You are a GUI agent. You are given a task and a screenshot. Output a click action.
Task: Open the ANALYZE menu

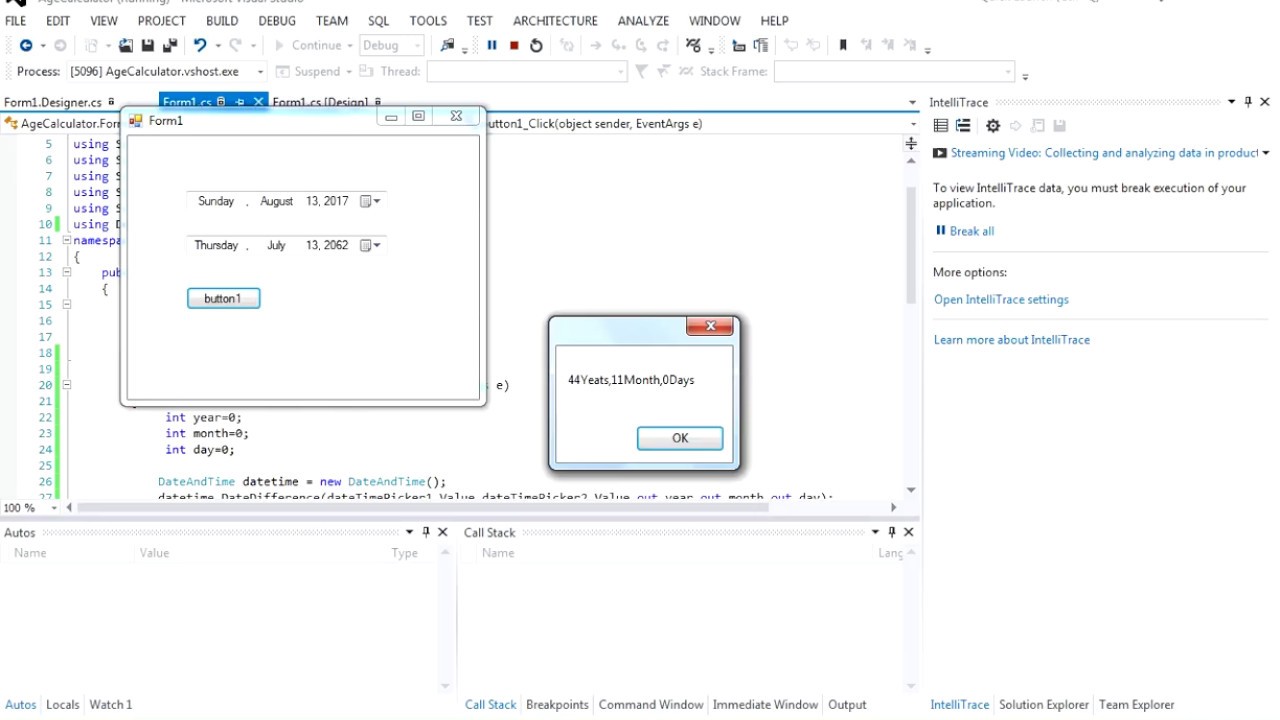pyautogui.click(x=643, y=20)
